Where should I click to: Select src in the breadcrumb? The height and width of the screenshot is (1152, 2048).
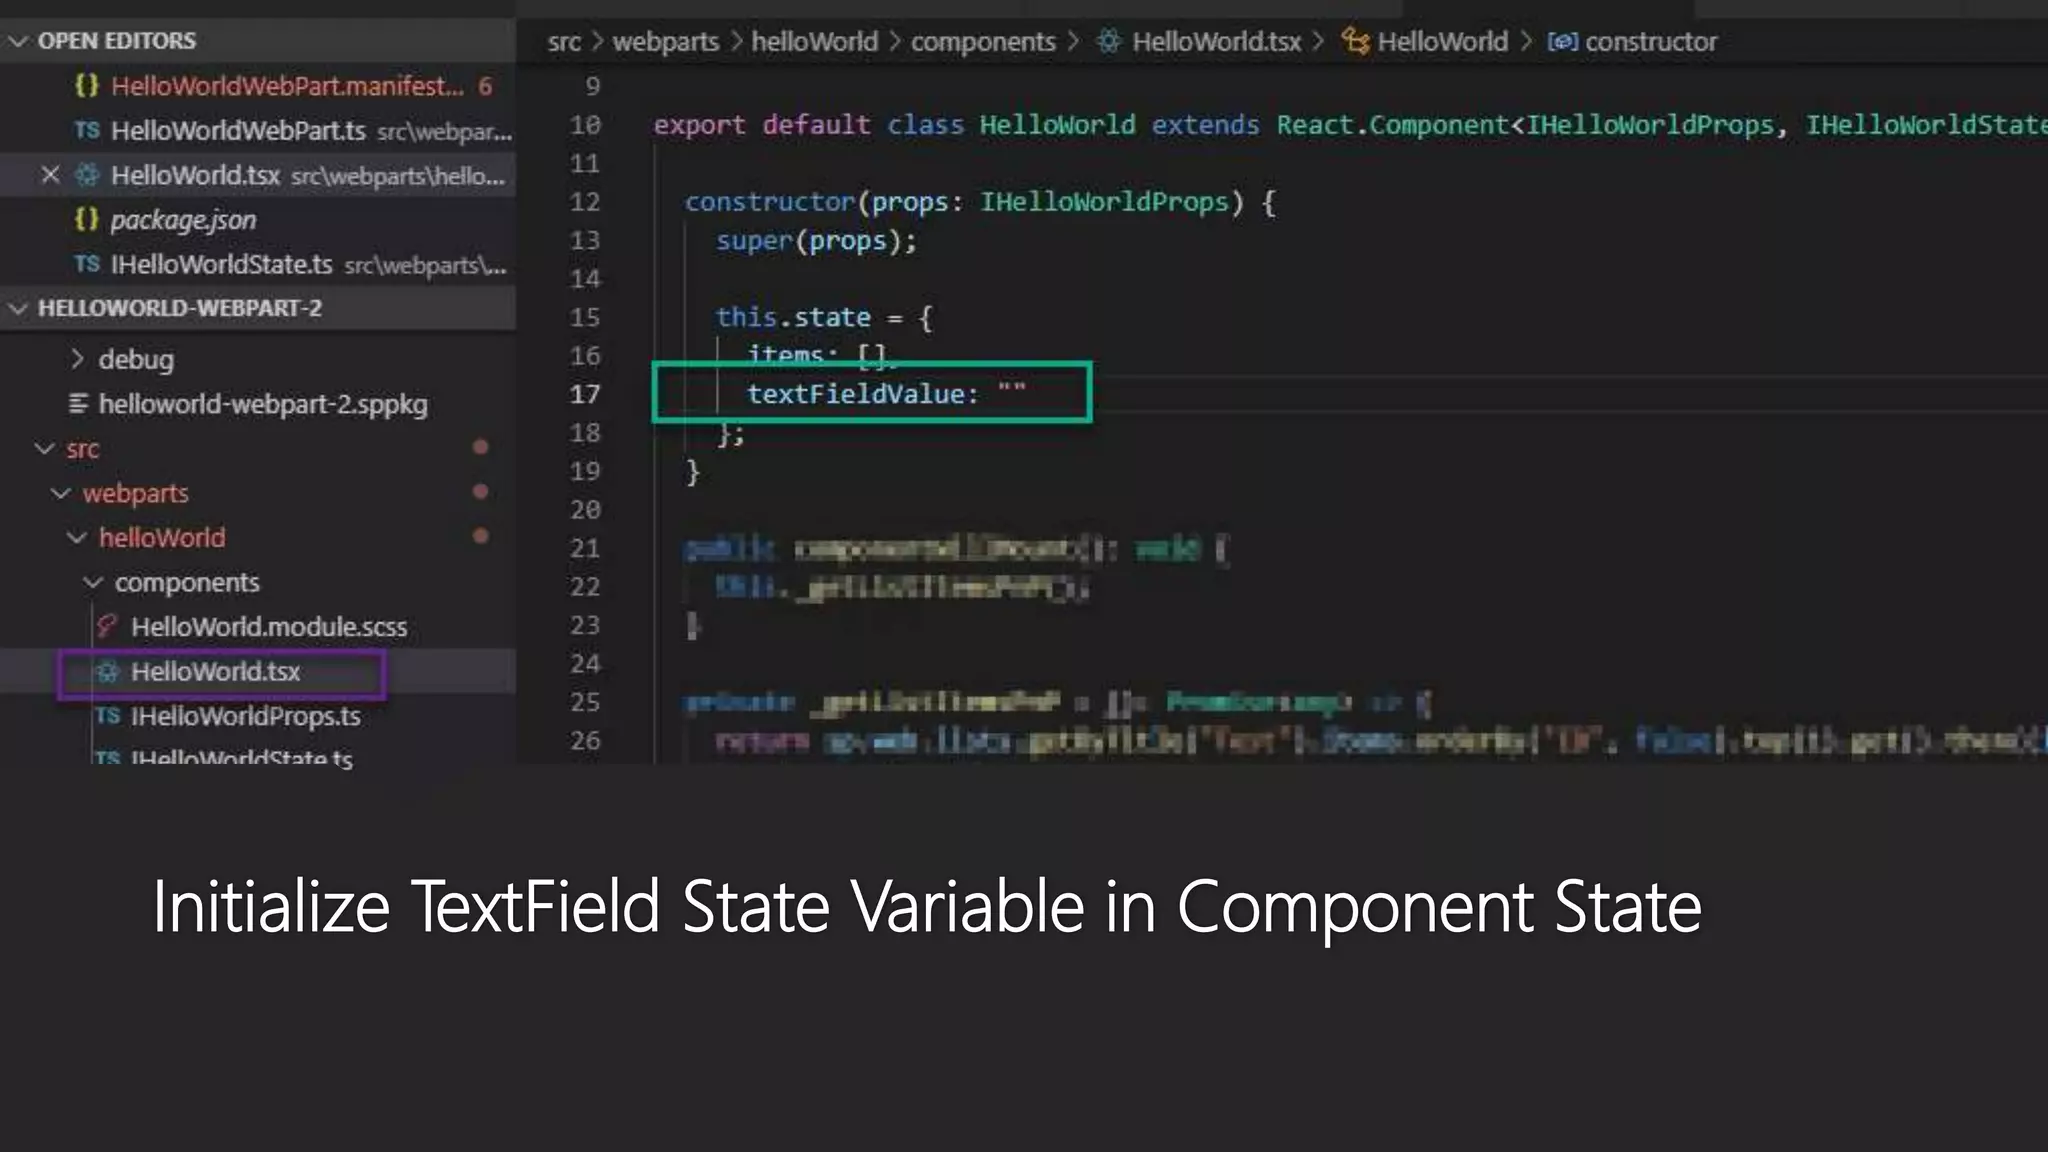pyautogui.click(x=564, y=42)
